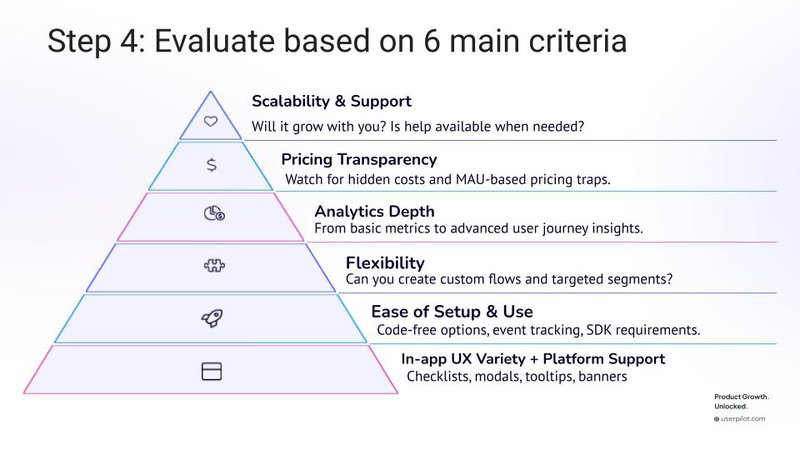Click the slide title Step 4 text
This screenshot has height=450, width=800.
click(337, 41)
